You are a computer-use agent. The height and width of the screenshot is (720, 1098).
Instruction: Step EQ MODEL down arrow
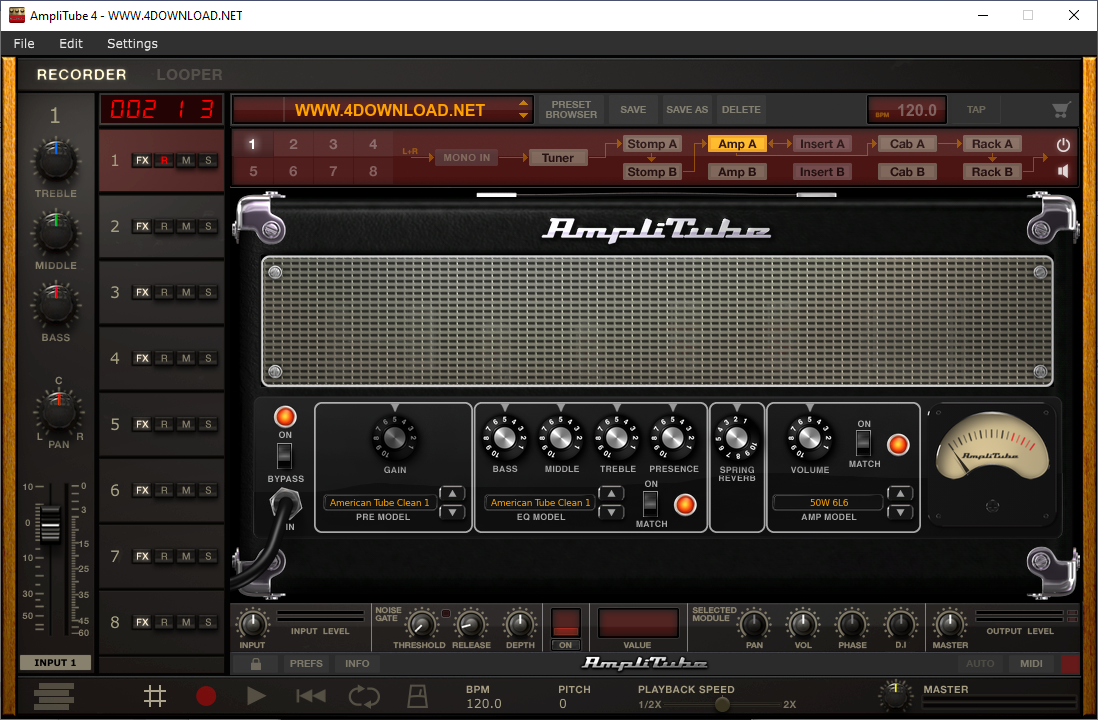tap(611, 512)
